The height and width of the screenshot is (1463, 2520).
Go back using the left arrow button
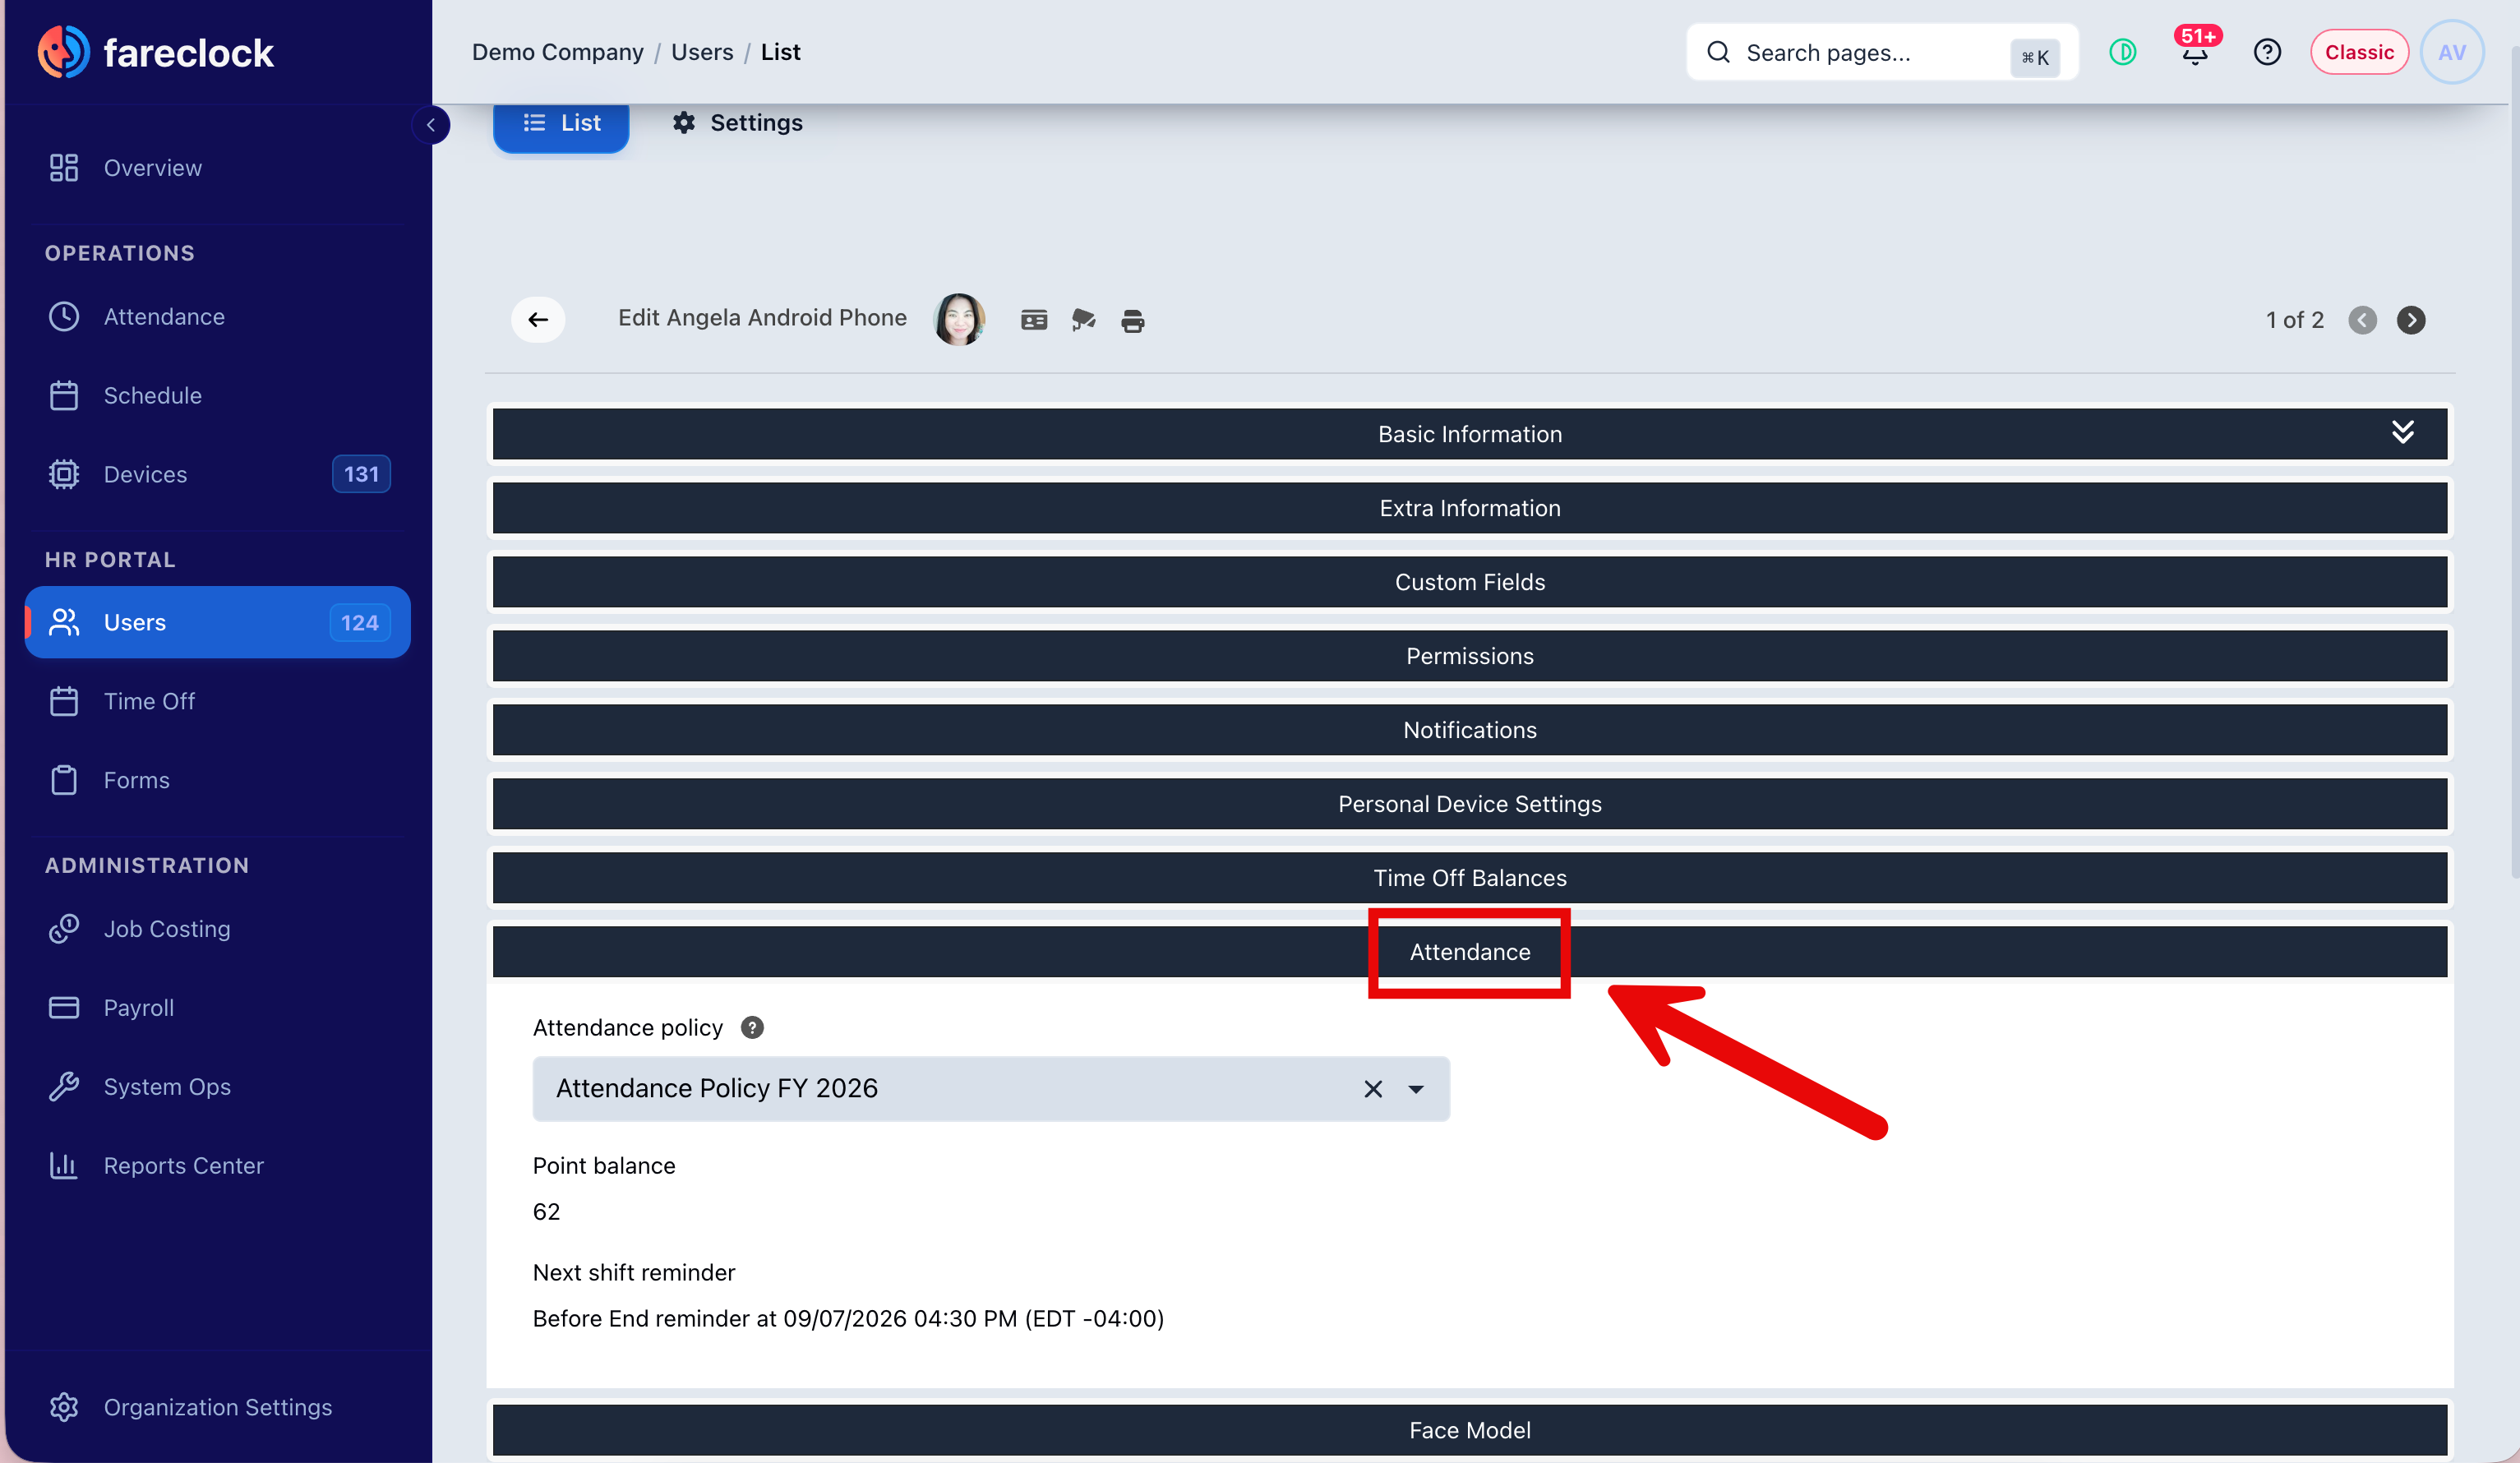[538, 320]
